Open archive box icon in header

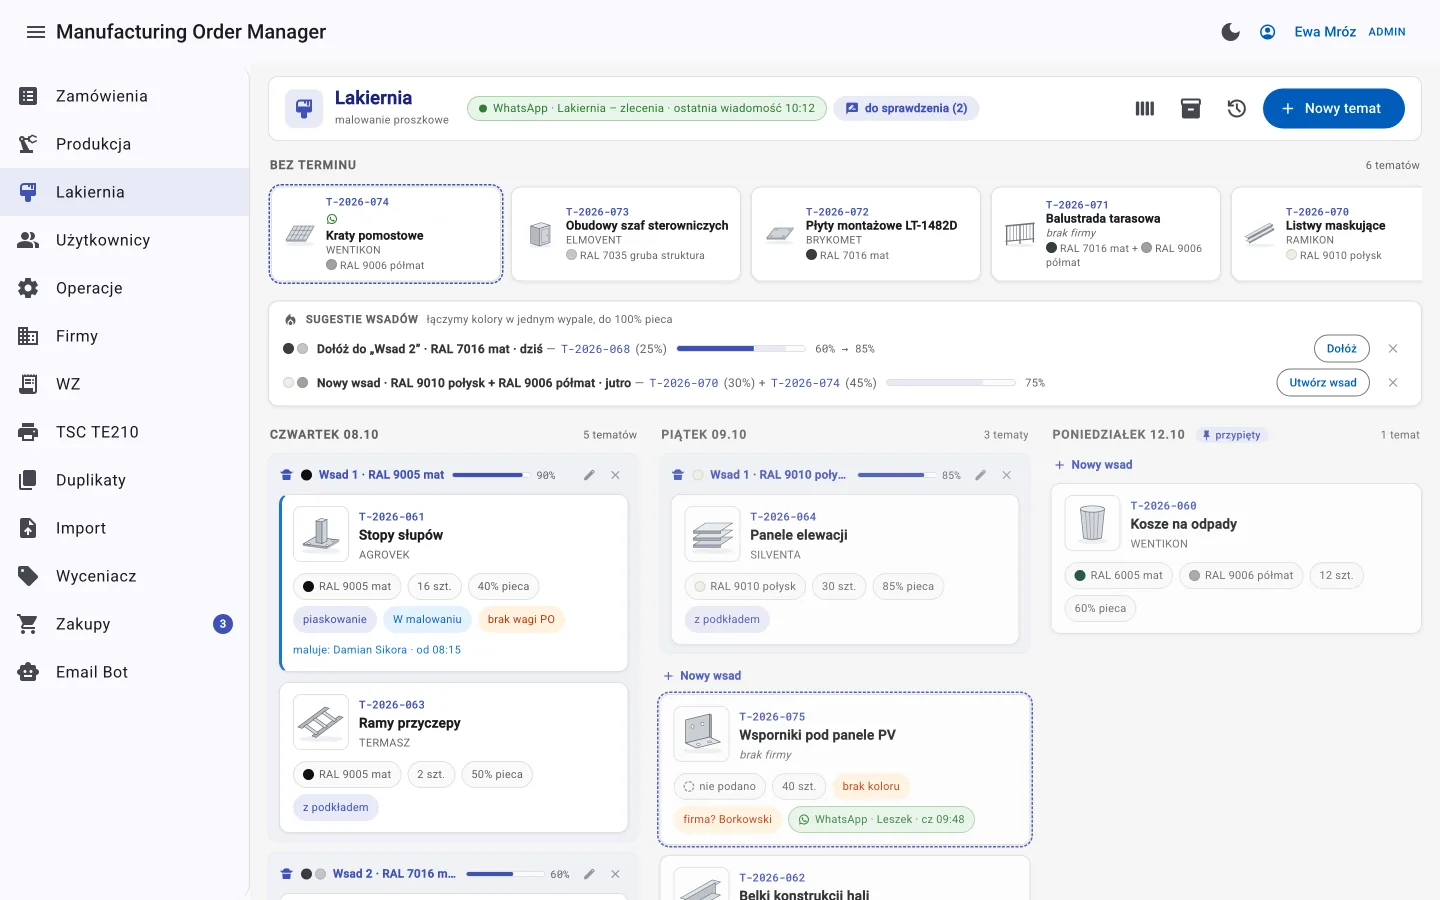point(1191,108)
